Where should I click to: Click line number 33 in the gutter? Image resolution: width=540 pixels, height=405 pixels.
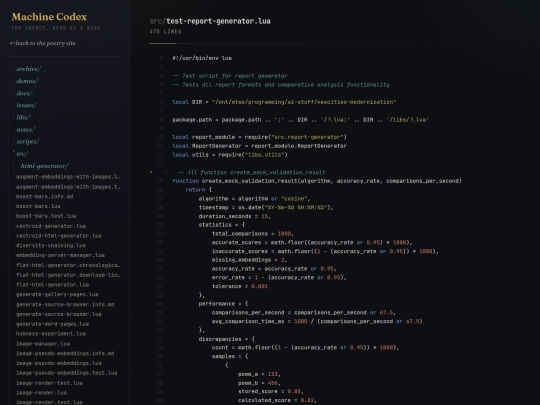[160, 339]
